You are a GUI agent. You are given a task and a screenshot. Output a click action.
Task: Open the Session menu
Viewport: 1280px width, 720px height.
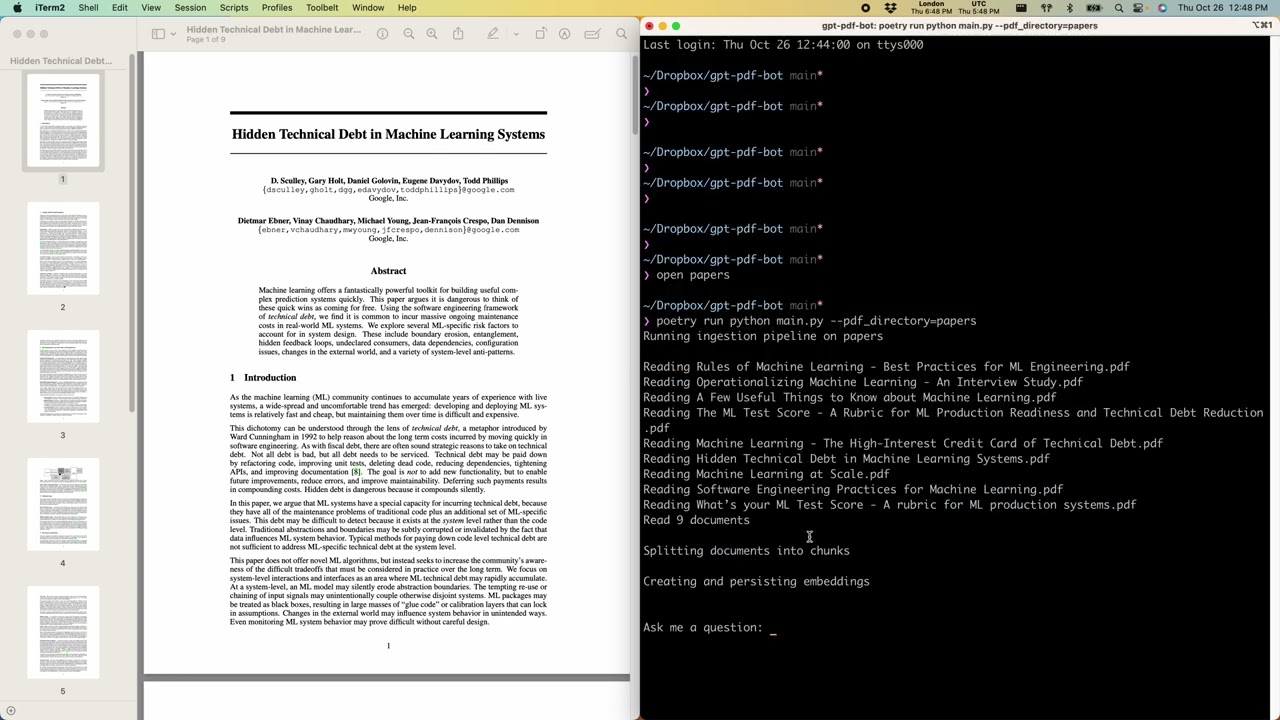(x=190, y=8)
